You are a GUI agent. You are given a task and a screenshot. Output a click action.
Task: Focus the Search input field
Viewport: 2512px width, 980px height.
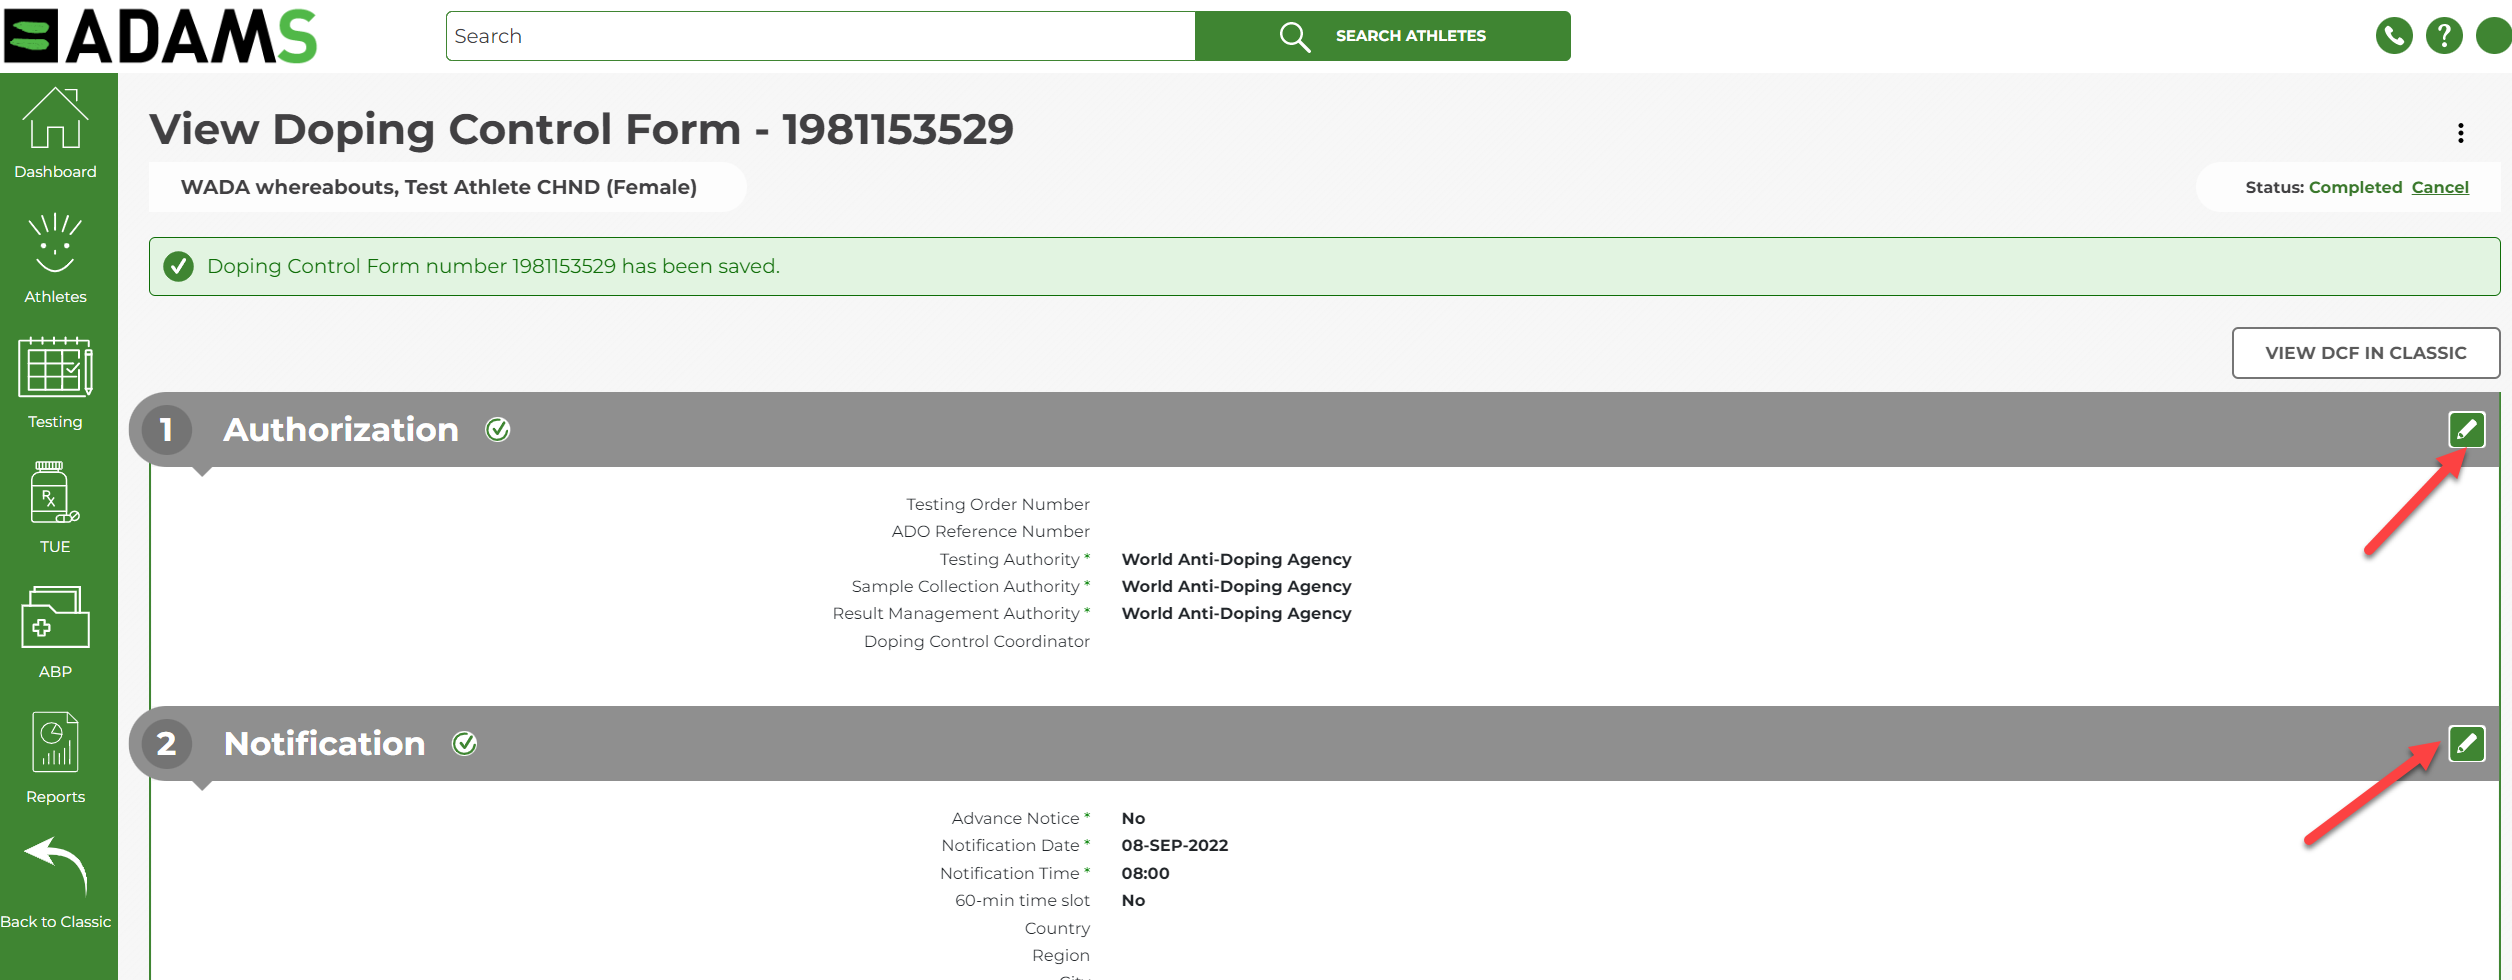821,36
